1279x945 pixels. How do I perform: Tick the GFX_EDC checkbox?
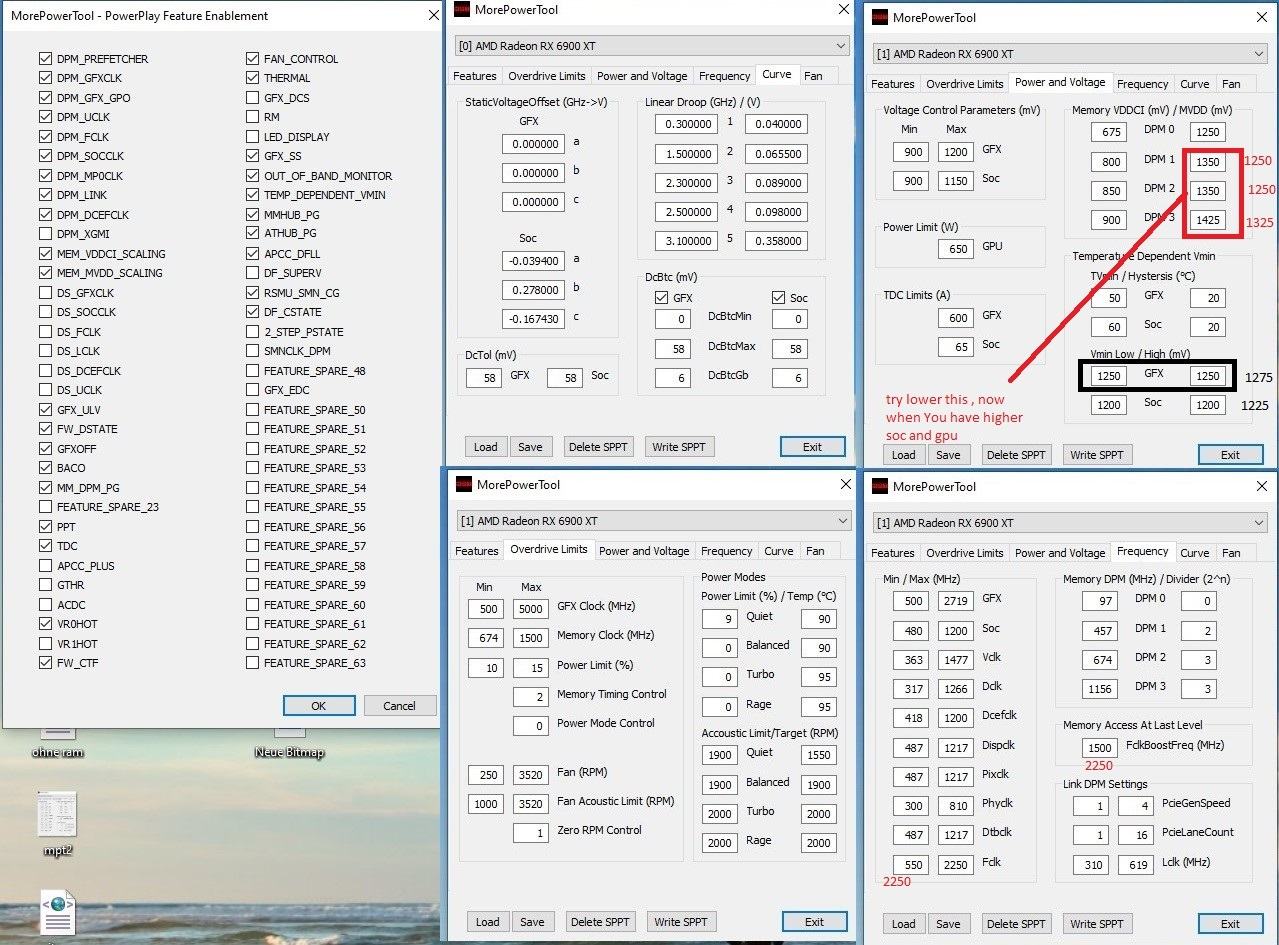pos(252,390)
